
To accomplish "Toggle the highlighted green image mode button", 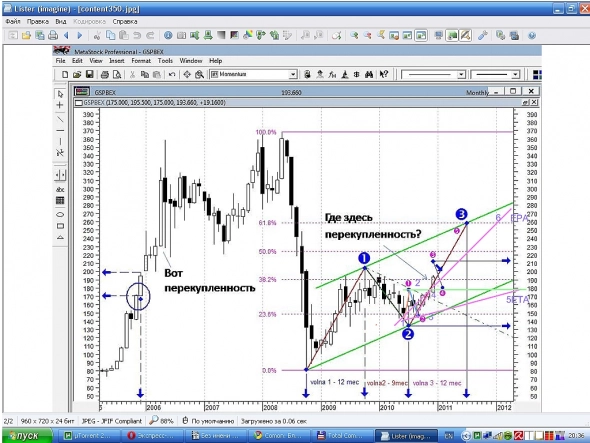I will 452,35.
